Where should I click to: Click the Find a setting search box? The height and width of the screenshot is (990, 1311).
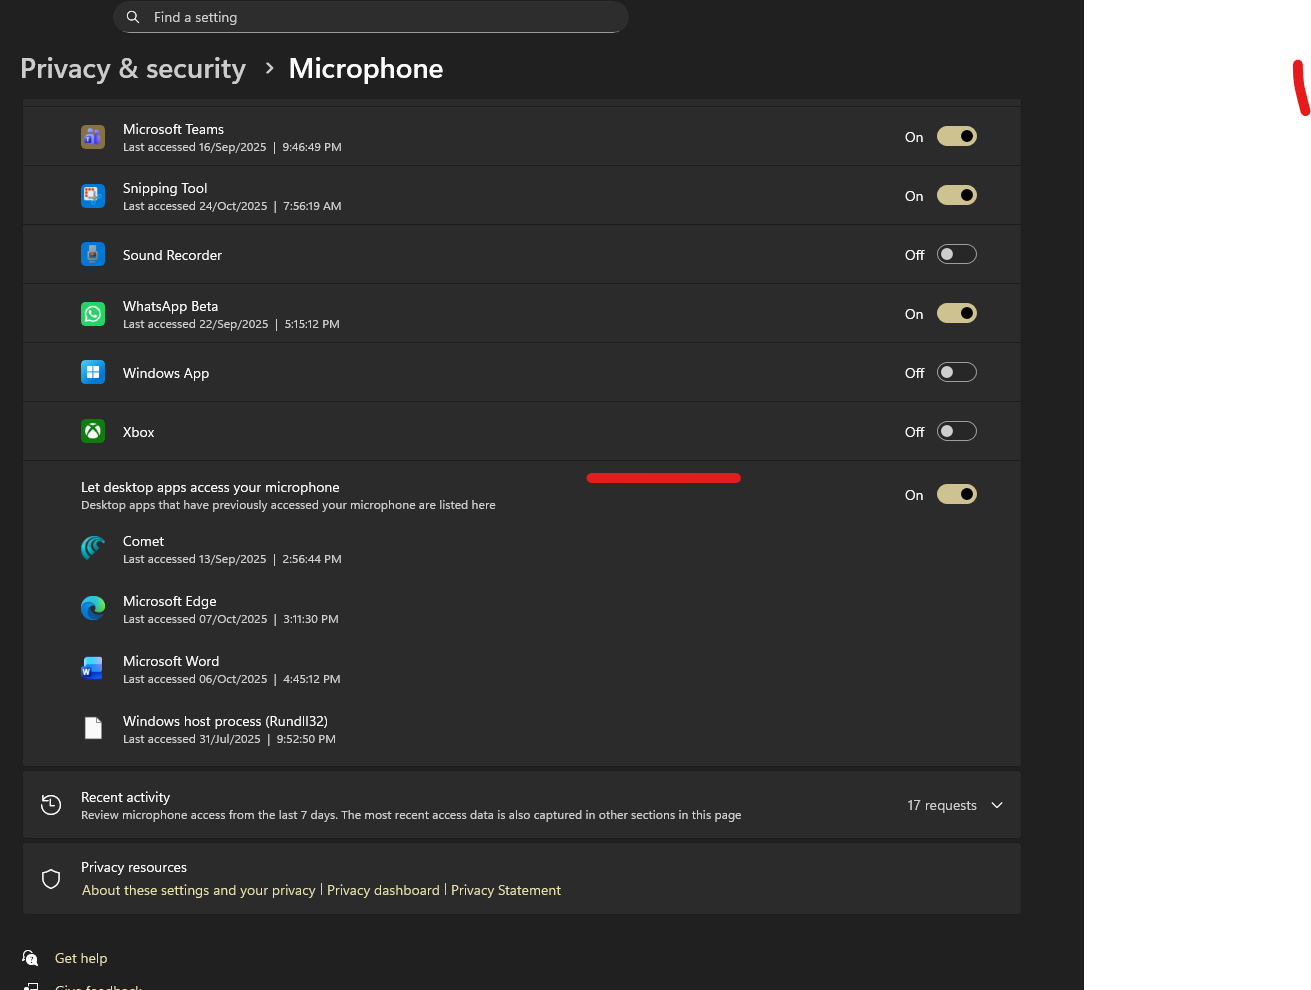pyautogui.click(x=371, y=17)
